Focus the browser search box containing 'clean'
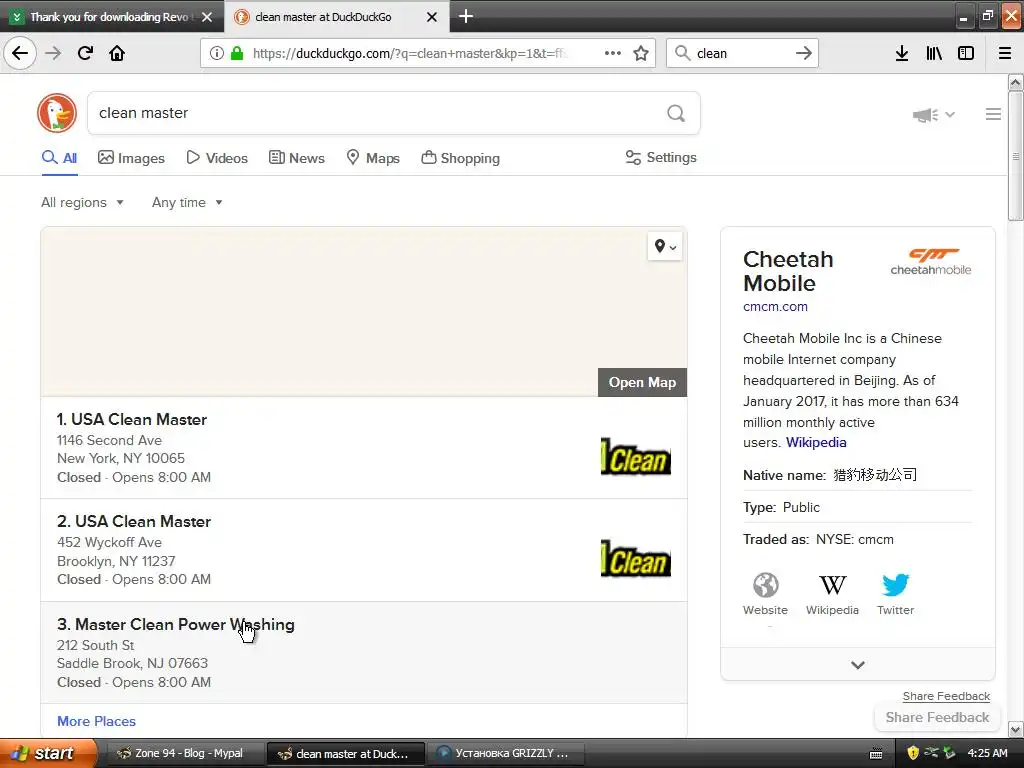1024x768 pixels. (741, 53)
